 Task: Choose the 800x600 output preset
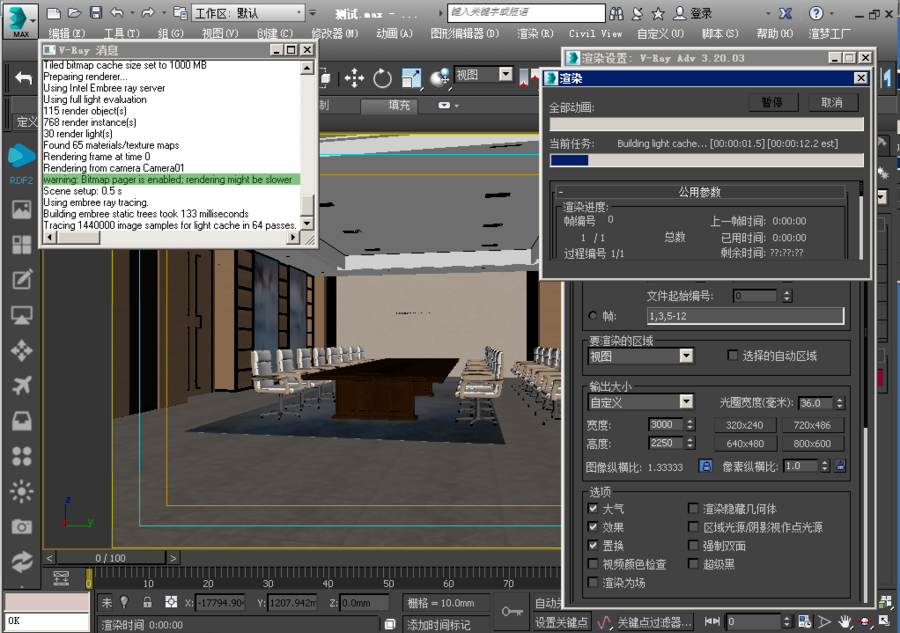click(812, 443)
